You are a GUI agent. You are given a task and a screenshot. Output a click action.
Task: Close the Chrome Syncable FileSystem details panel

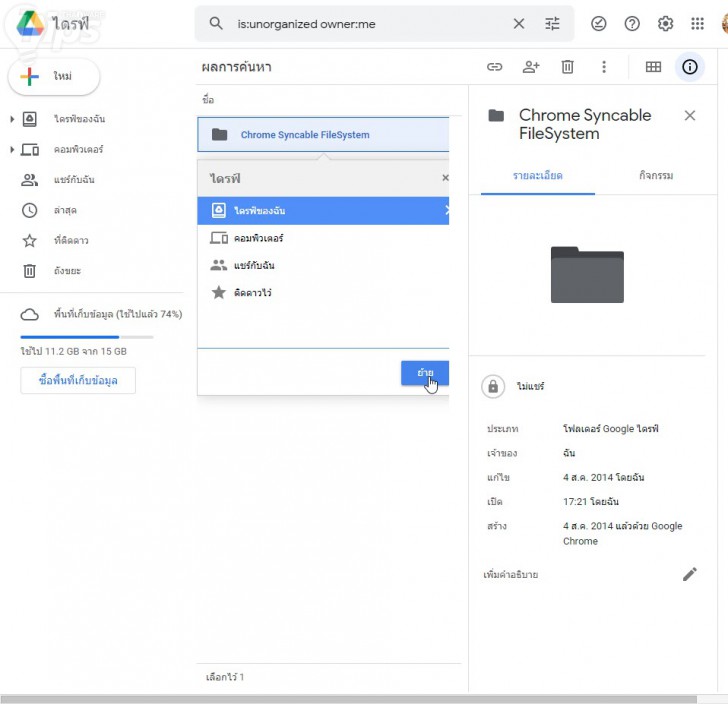(x=690, y=115)
